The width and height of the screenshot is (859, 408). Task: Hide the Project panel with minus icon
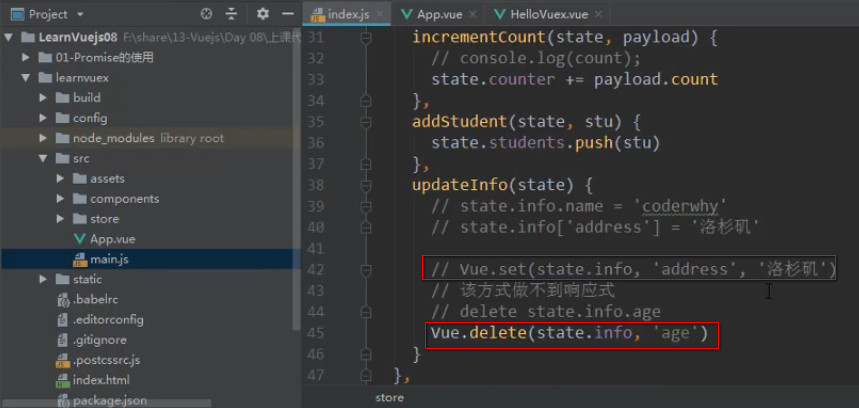pos(287,14)
